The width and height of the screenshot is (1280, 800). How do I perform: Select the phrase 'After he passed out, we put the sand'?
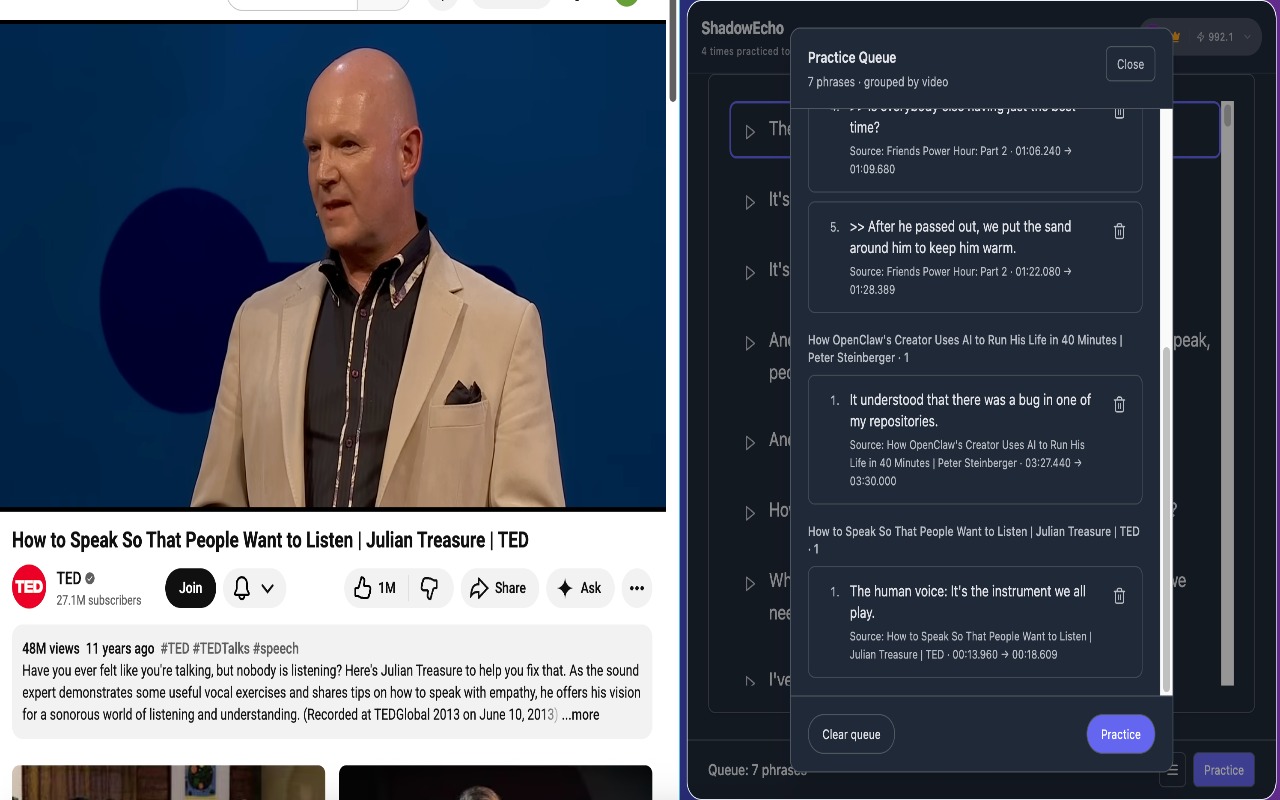(x=960, y=237)
